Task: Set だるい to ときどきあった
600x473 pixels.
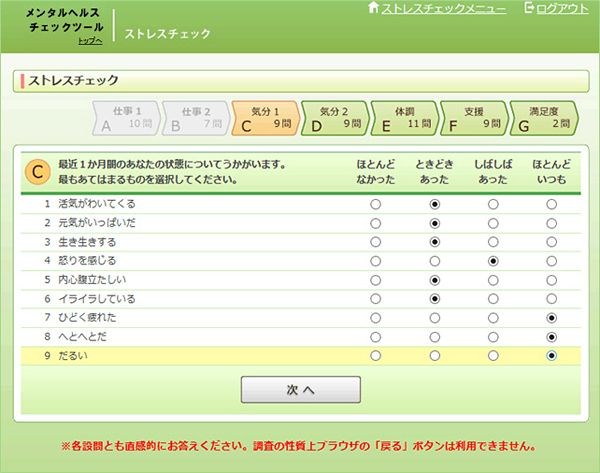Action: point(435,355)
